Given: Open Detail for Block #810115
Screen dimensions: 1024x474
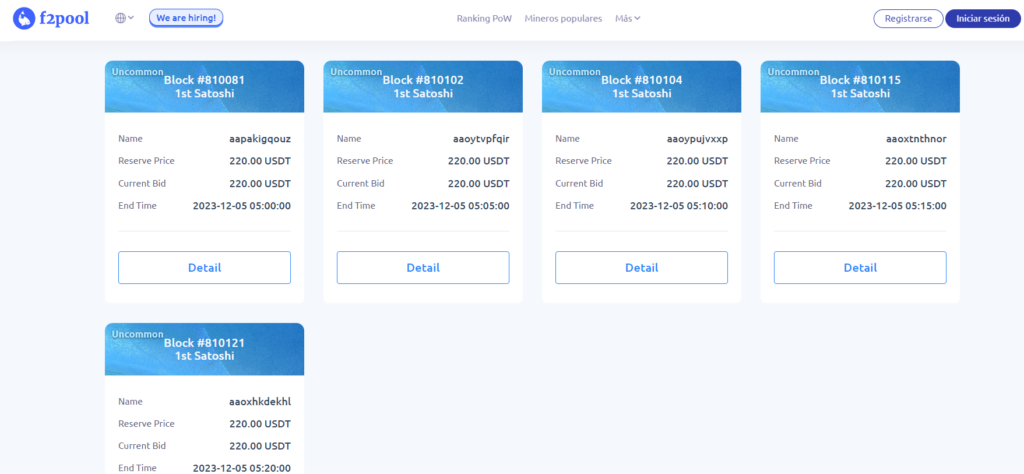Looking at the screenshot, I should 860,268.
